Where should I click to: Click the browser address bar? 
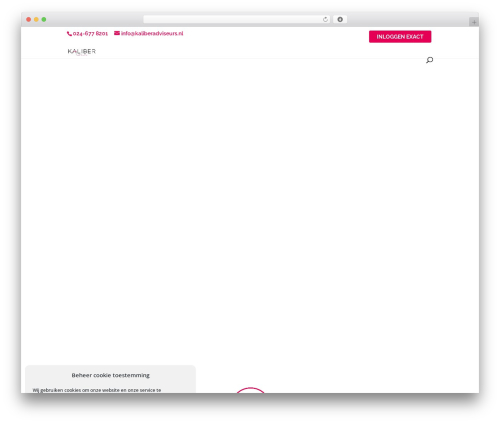[237, 20]
